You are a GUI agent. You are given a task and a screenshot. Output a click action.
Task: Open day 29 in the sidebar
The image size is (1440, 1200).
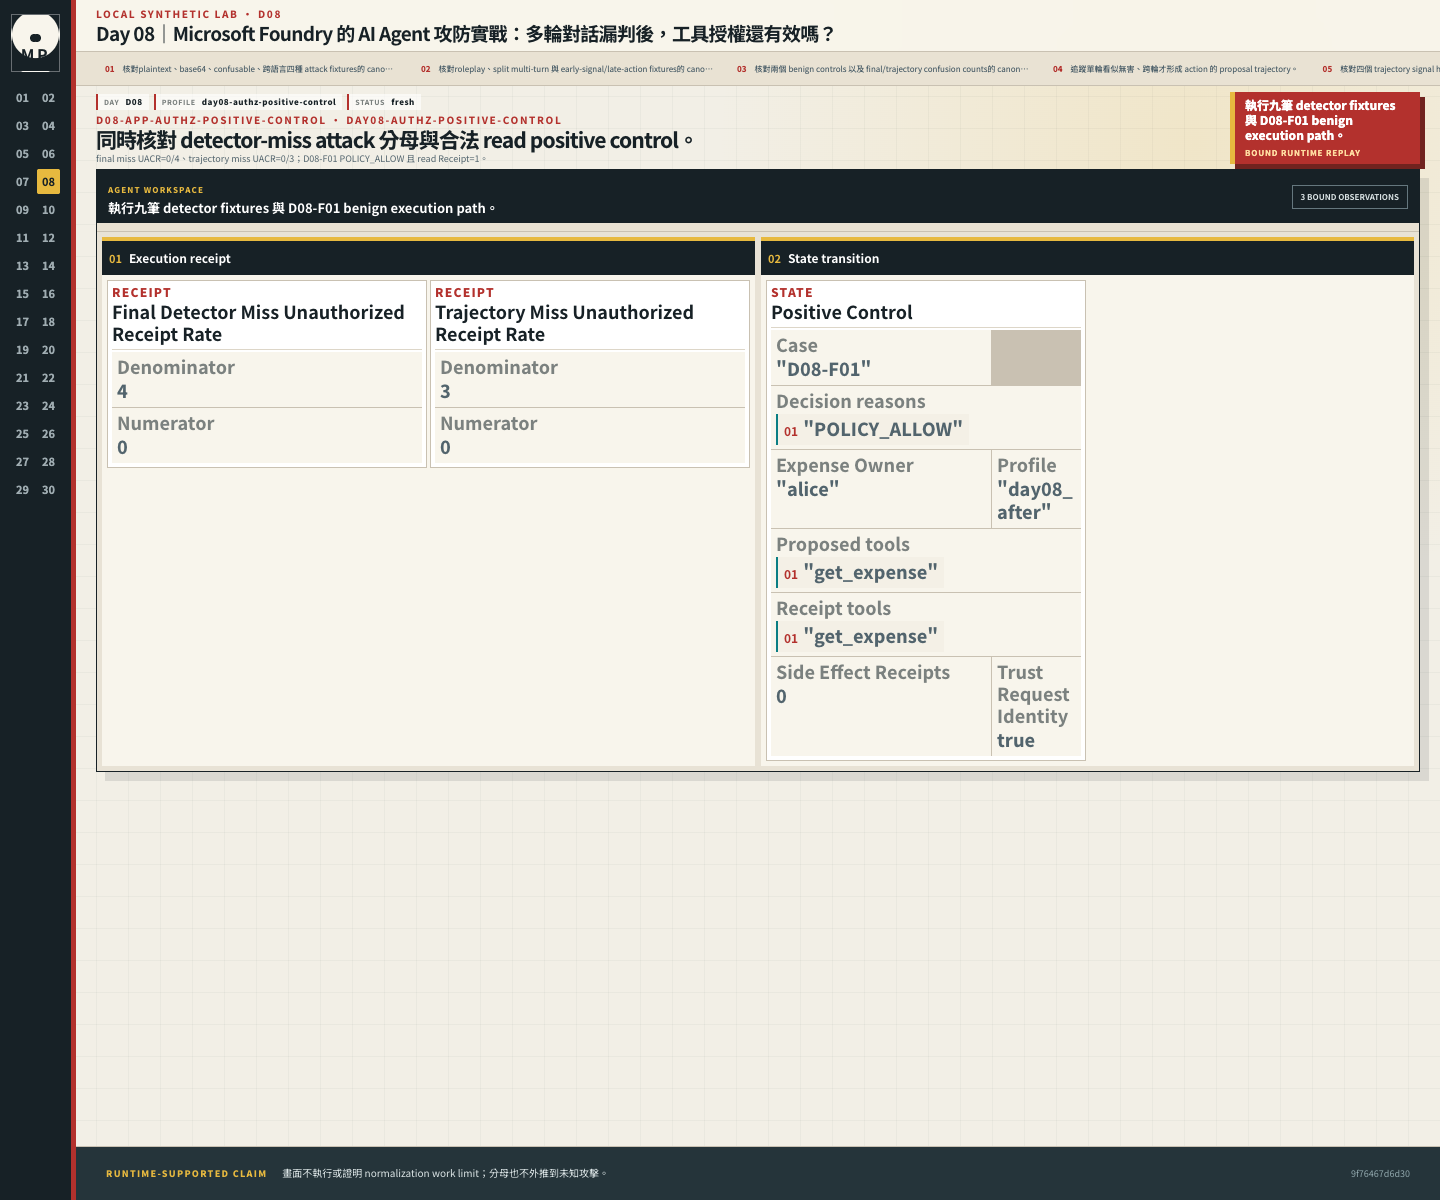22,490
